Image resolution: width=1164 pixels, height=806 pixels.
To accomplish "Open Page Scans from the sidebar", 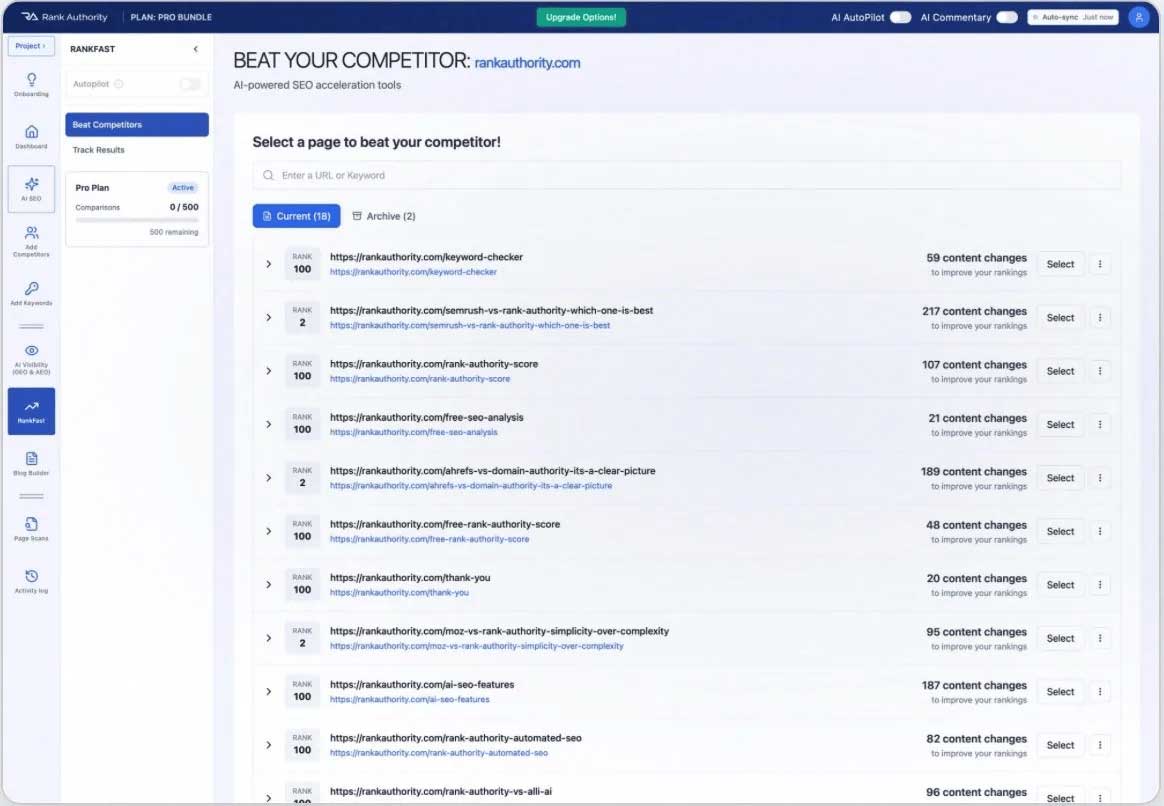I will point(31,522).
